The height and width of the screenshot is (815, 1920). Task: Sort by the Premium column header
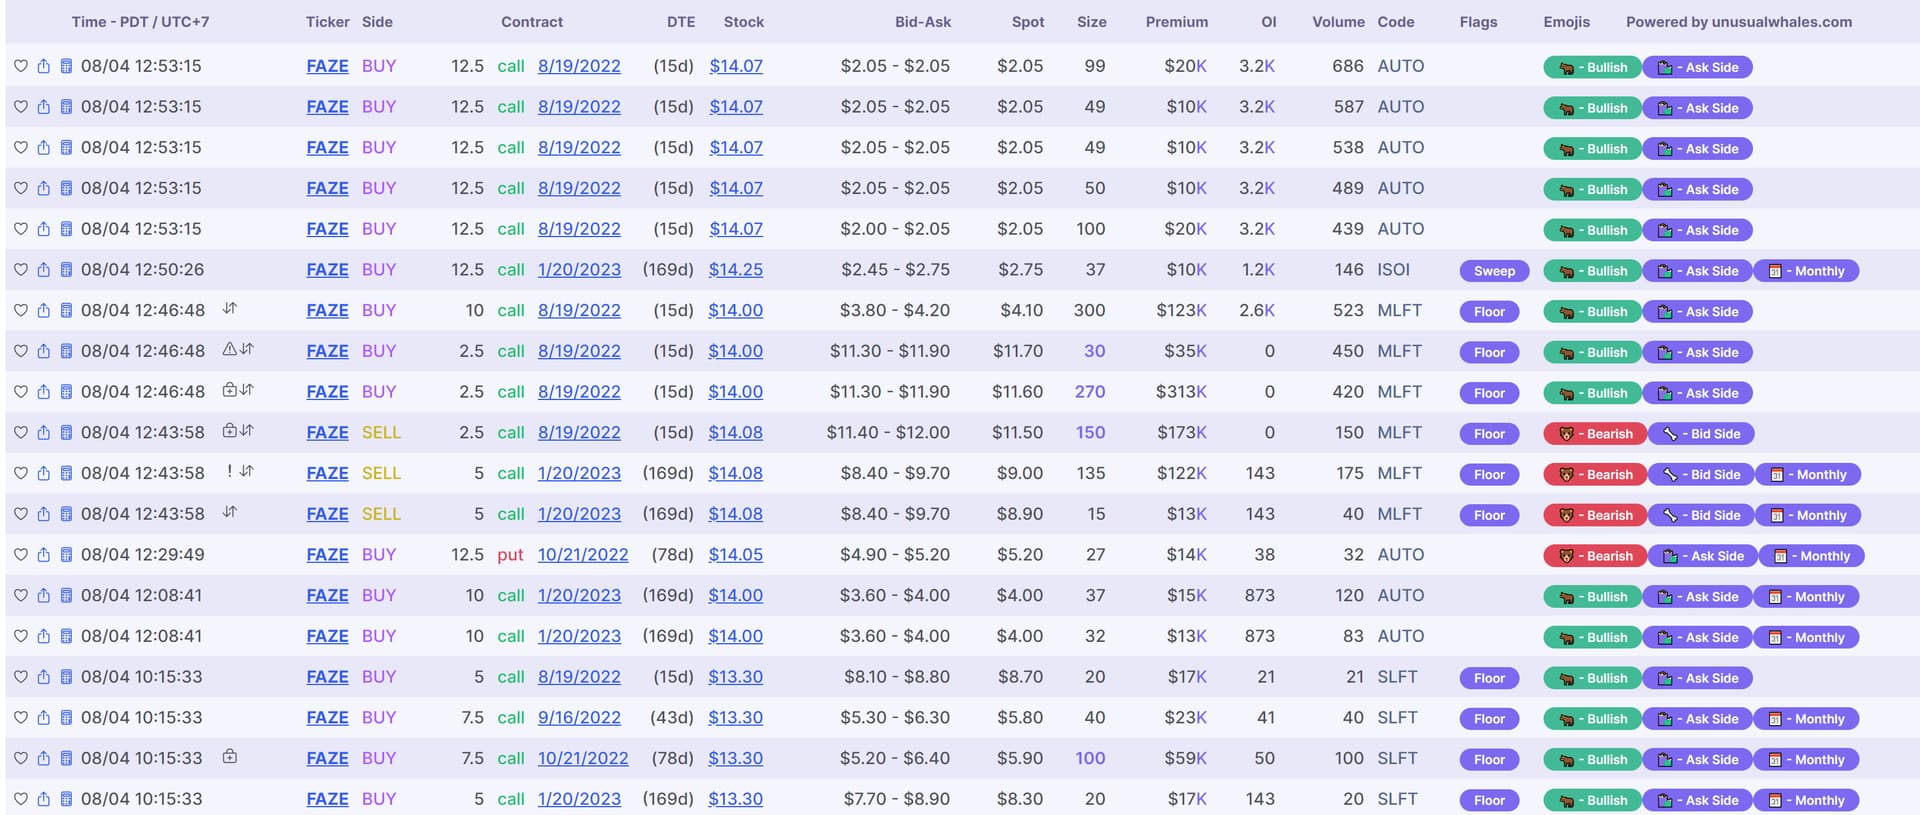point(1177,22)
